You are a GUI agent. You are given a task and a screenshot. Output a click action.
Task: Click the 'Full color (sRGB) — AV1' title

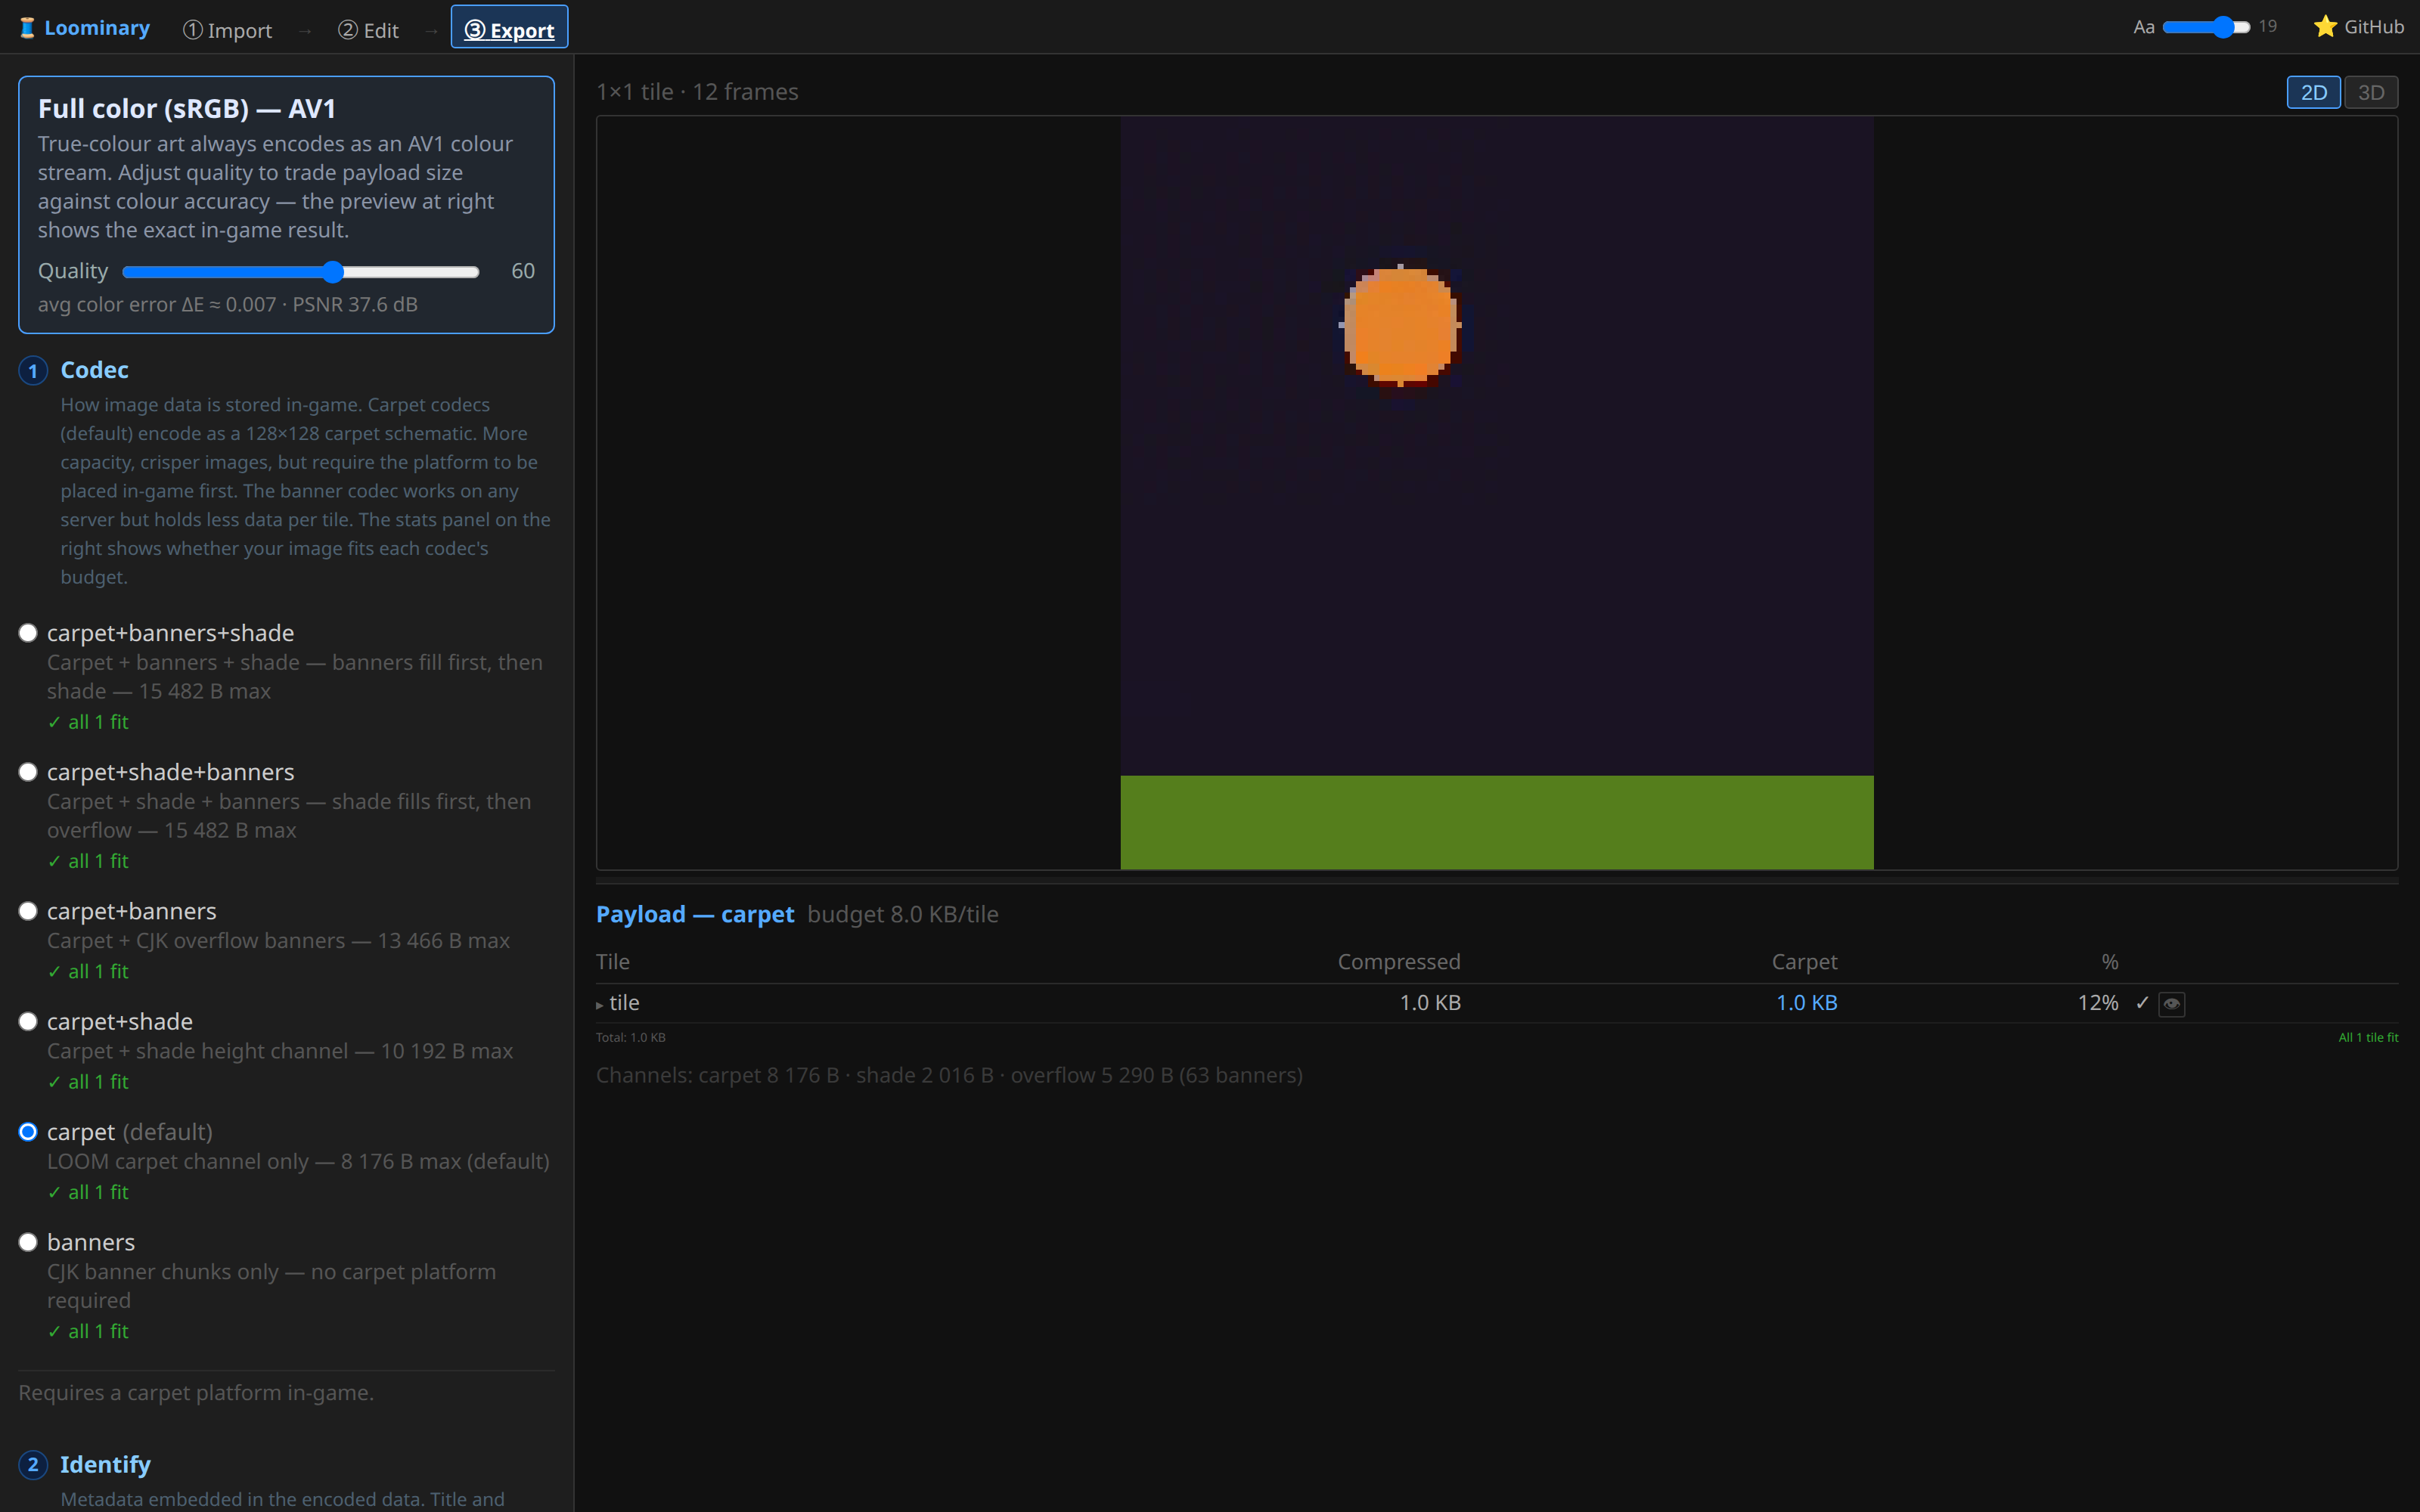tap(187, 108)
